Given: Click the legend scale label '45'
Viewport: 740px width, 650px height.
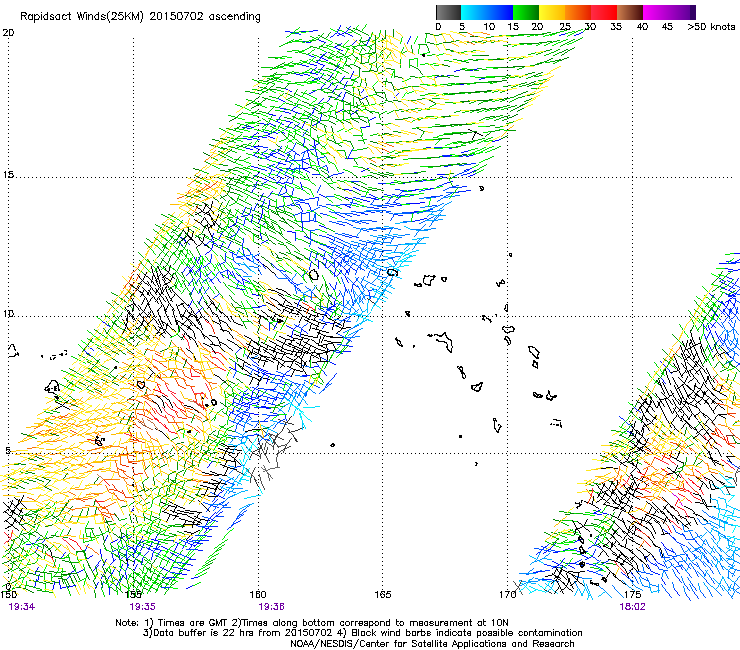Looking at the screenshot, I should (667, 27).
